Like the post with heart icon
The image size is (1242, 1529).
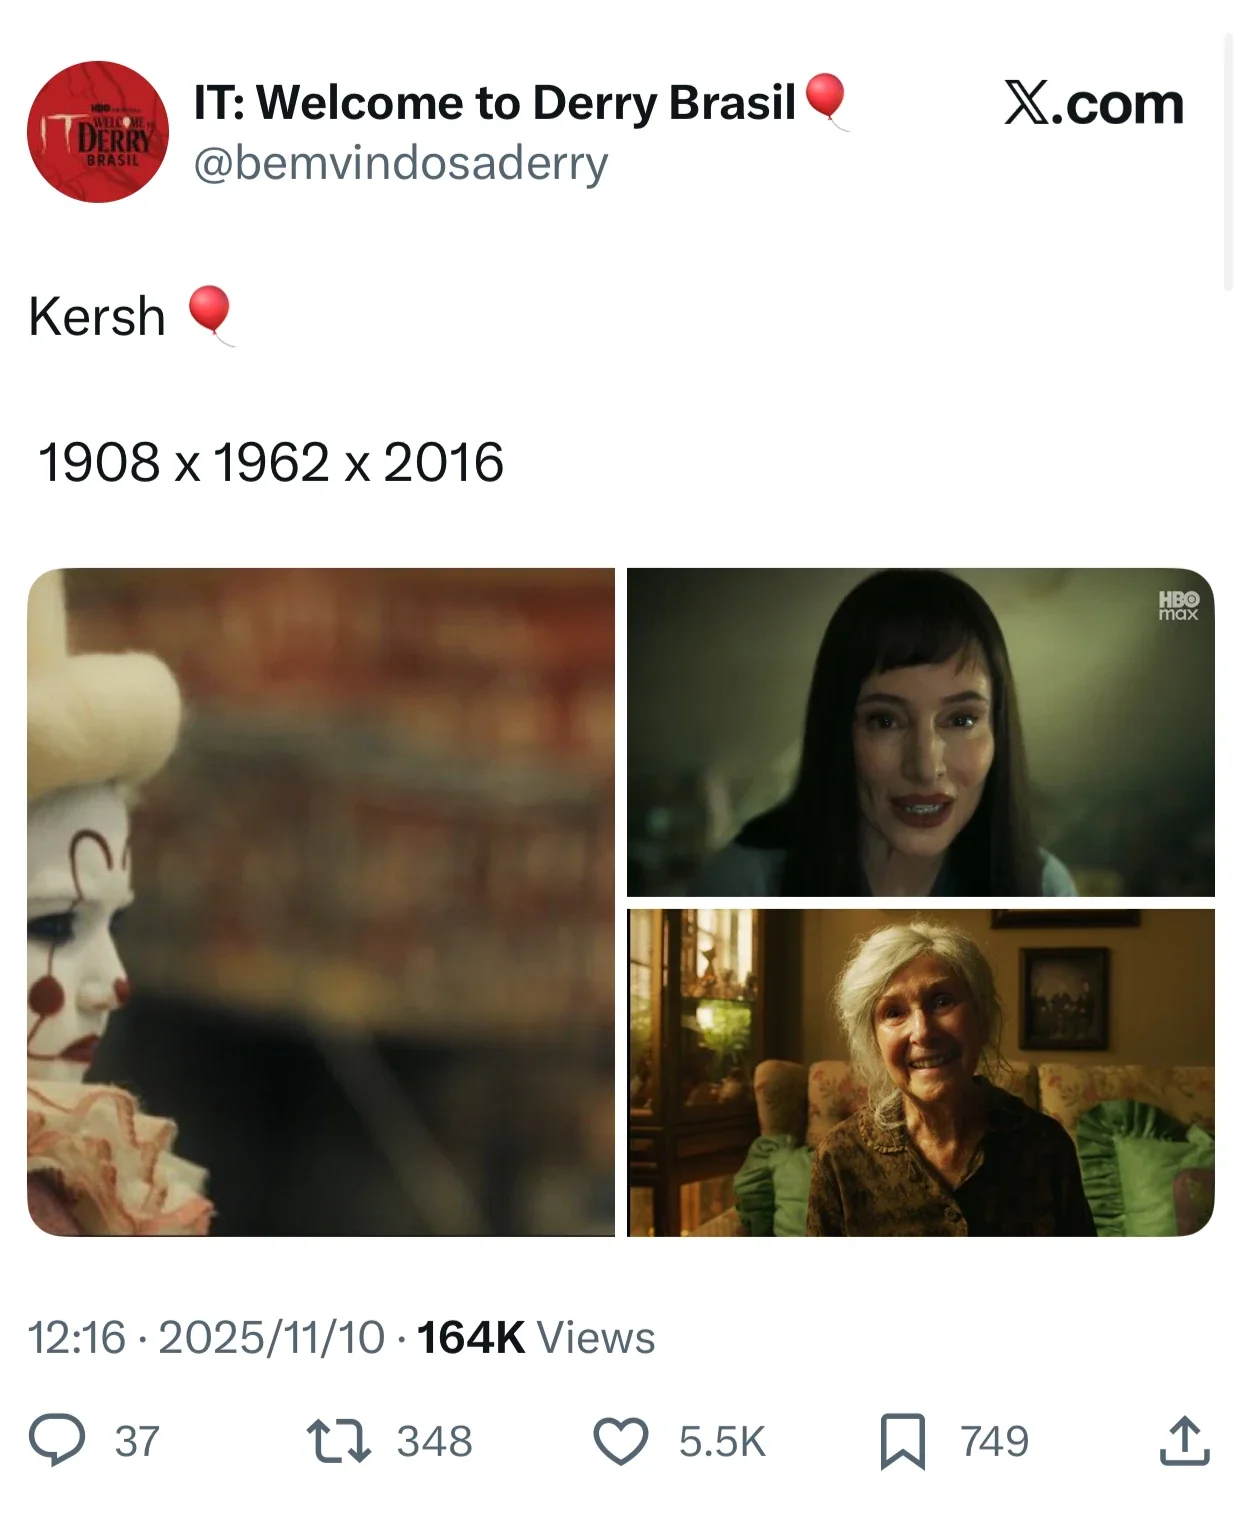point(621,1442)
